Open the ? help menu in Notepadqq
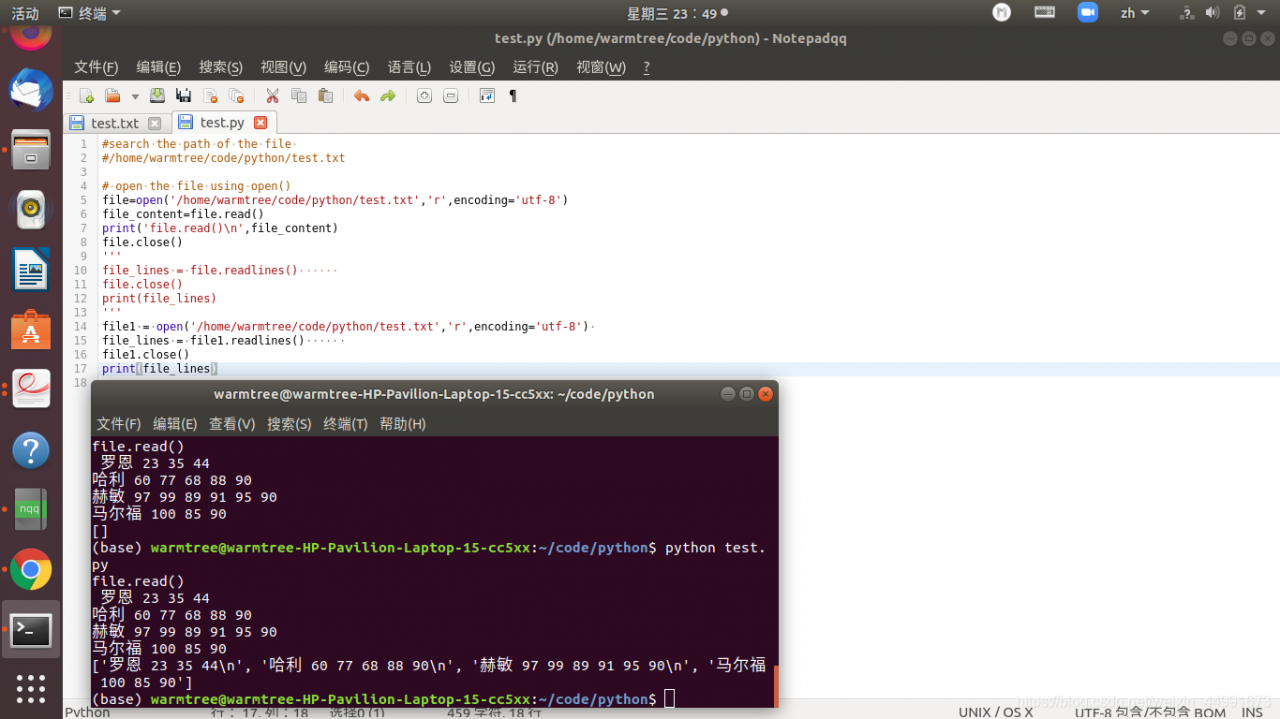1280x719 pixels. tap(646, 67)
